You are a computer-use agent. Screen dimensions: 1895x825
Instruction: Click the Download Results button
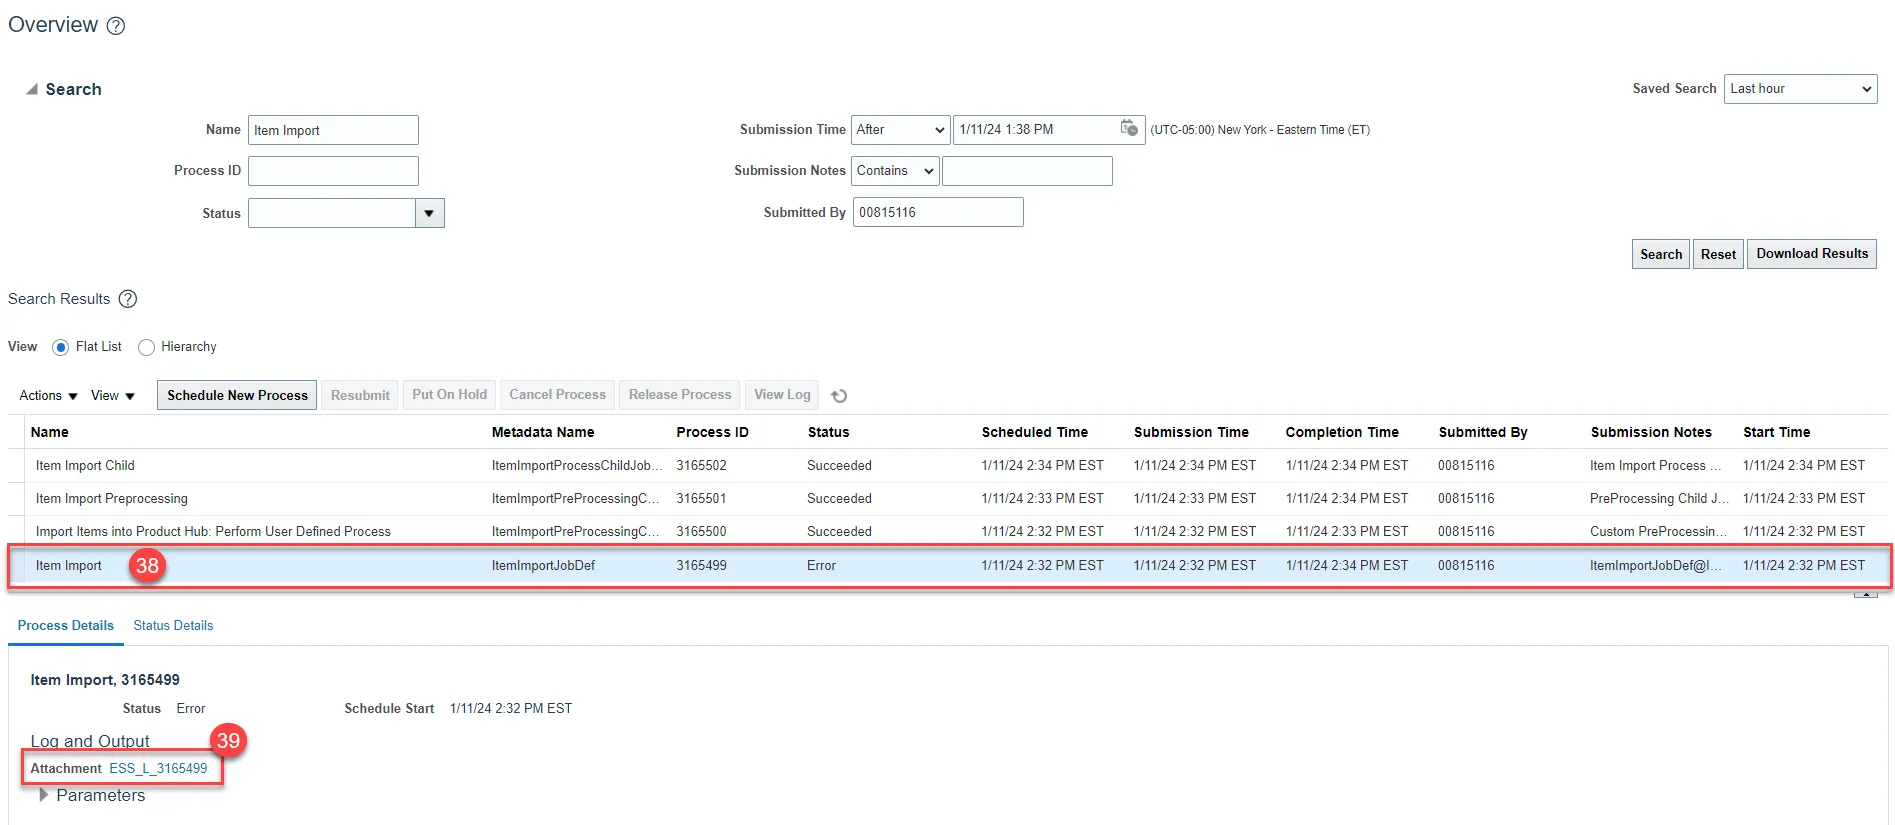(1811, 254)
